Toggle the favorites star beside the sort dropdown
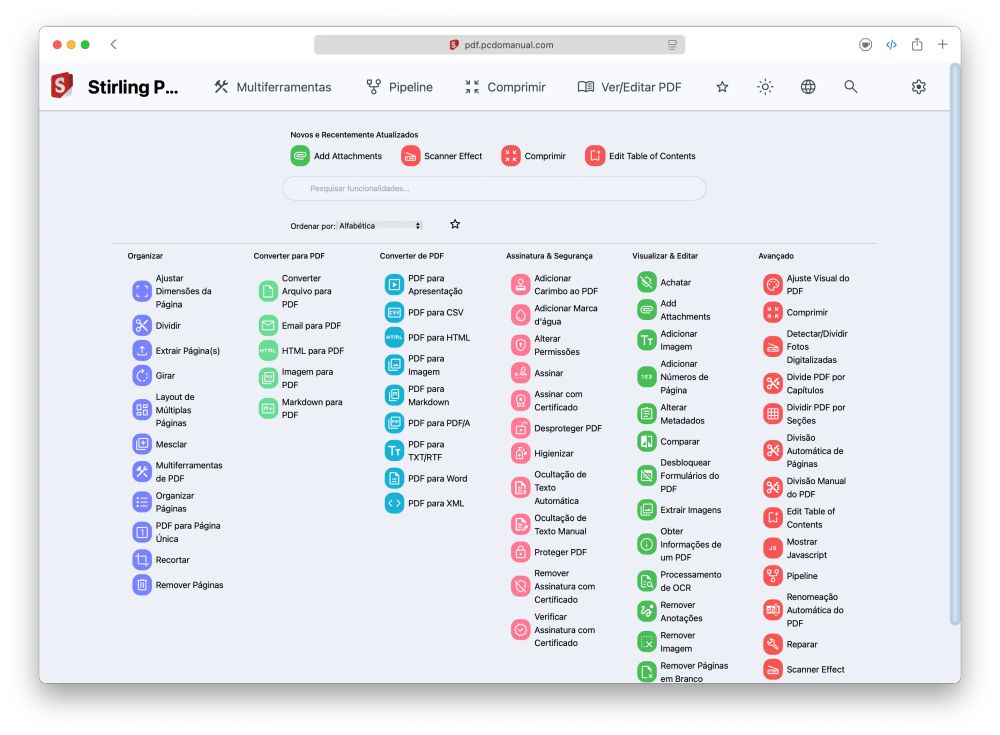The width and height of the screenshot is (1000, 735). pos(455,224)
